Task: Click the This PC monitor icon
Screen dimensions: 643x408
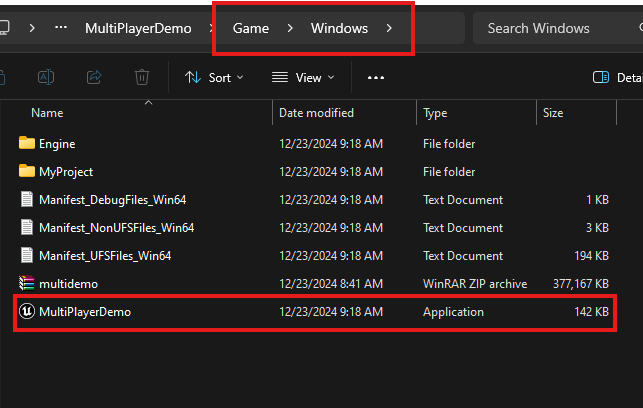Action: [5, 29]
